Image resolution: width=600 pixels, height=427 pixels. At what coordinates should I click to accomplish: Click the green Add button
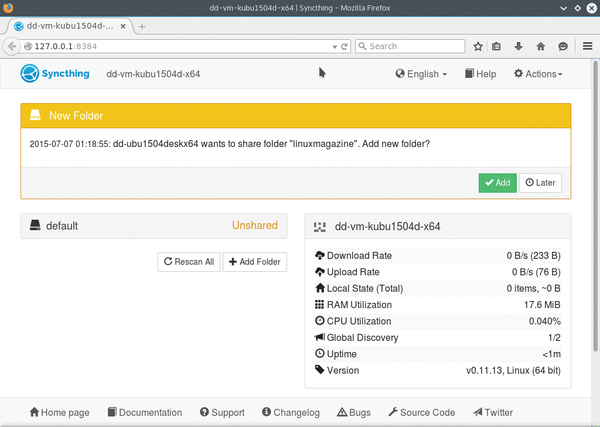click(497, 183)
